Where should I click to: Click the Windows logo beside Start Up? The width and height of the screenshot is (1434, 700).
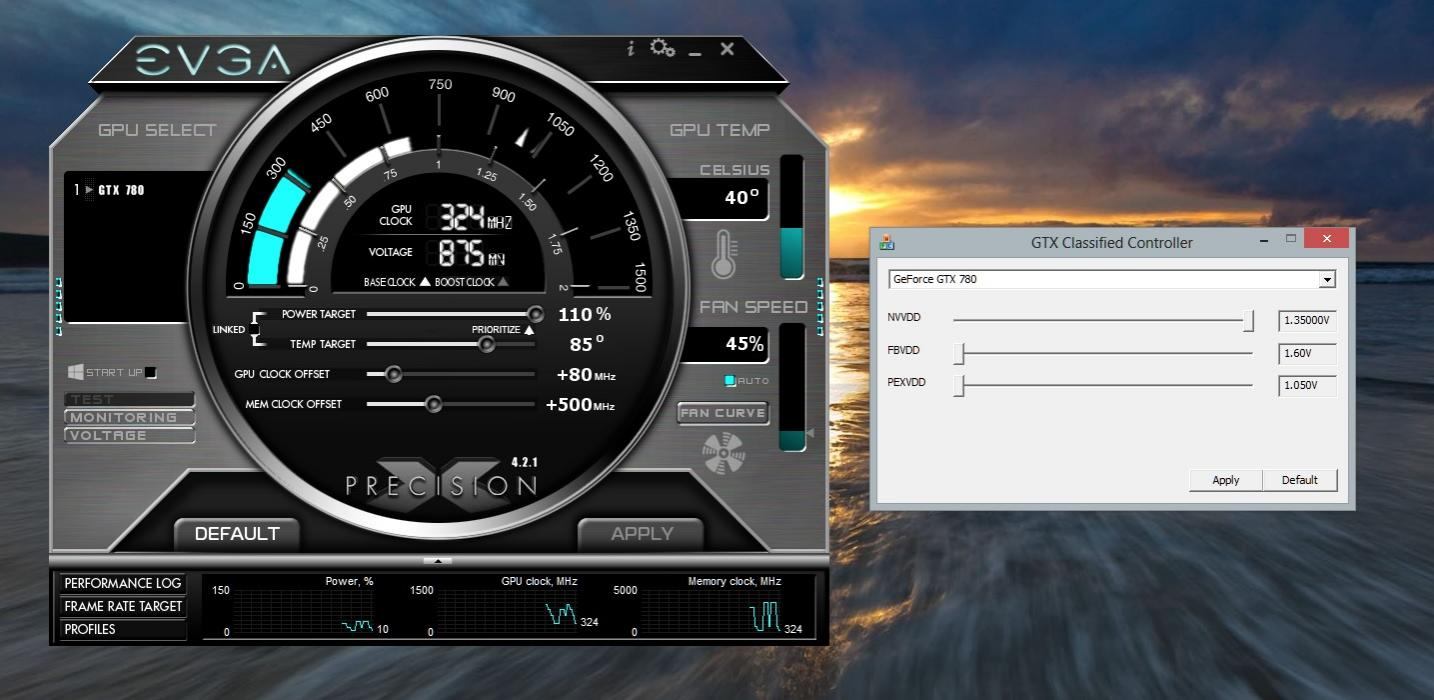[x=75, y=372]
